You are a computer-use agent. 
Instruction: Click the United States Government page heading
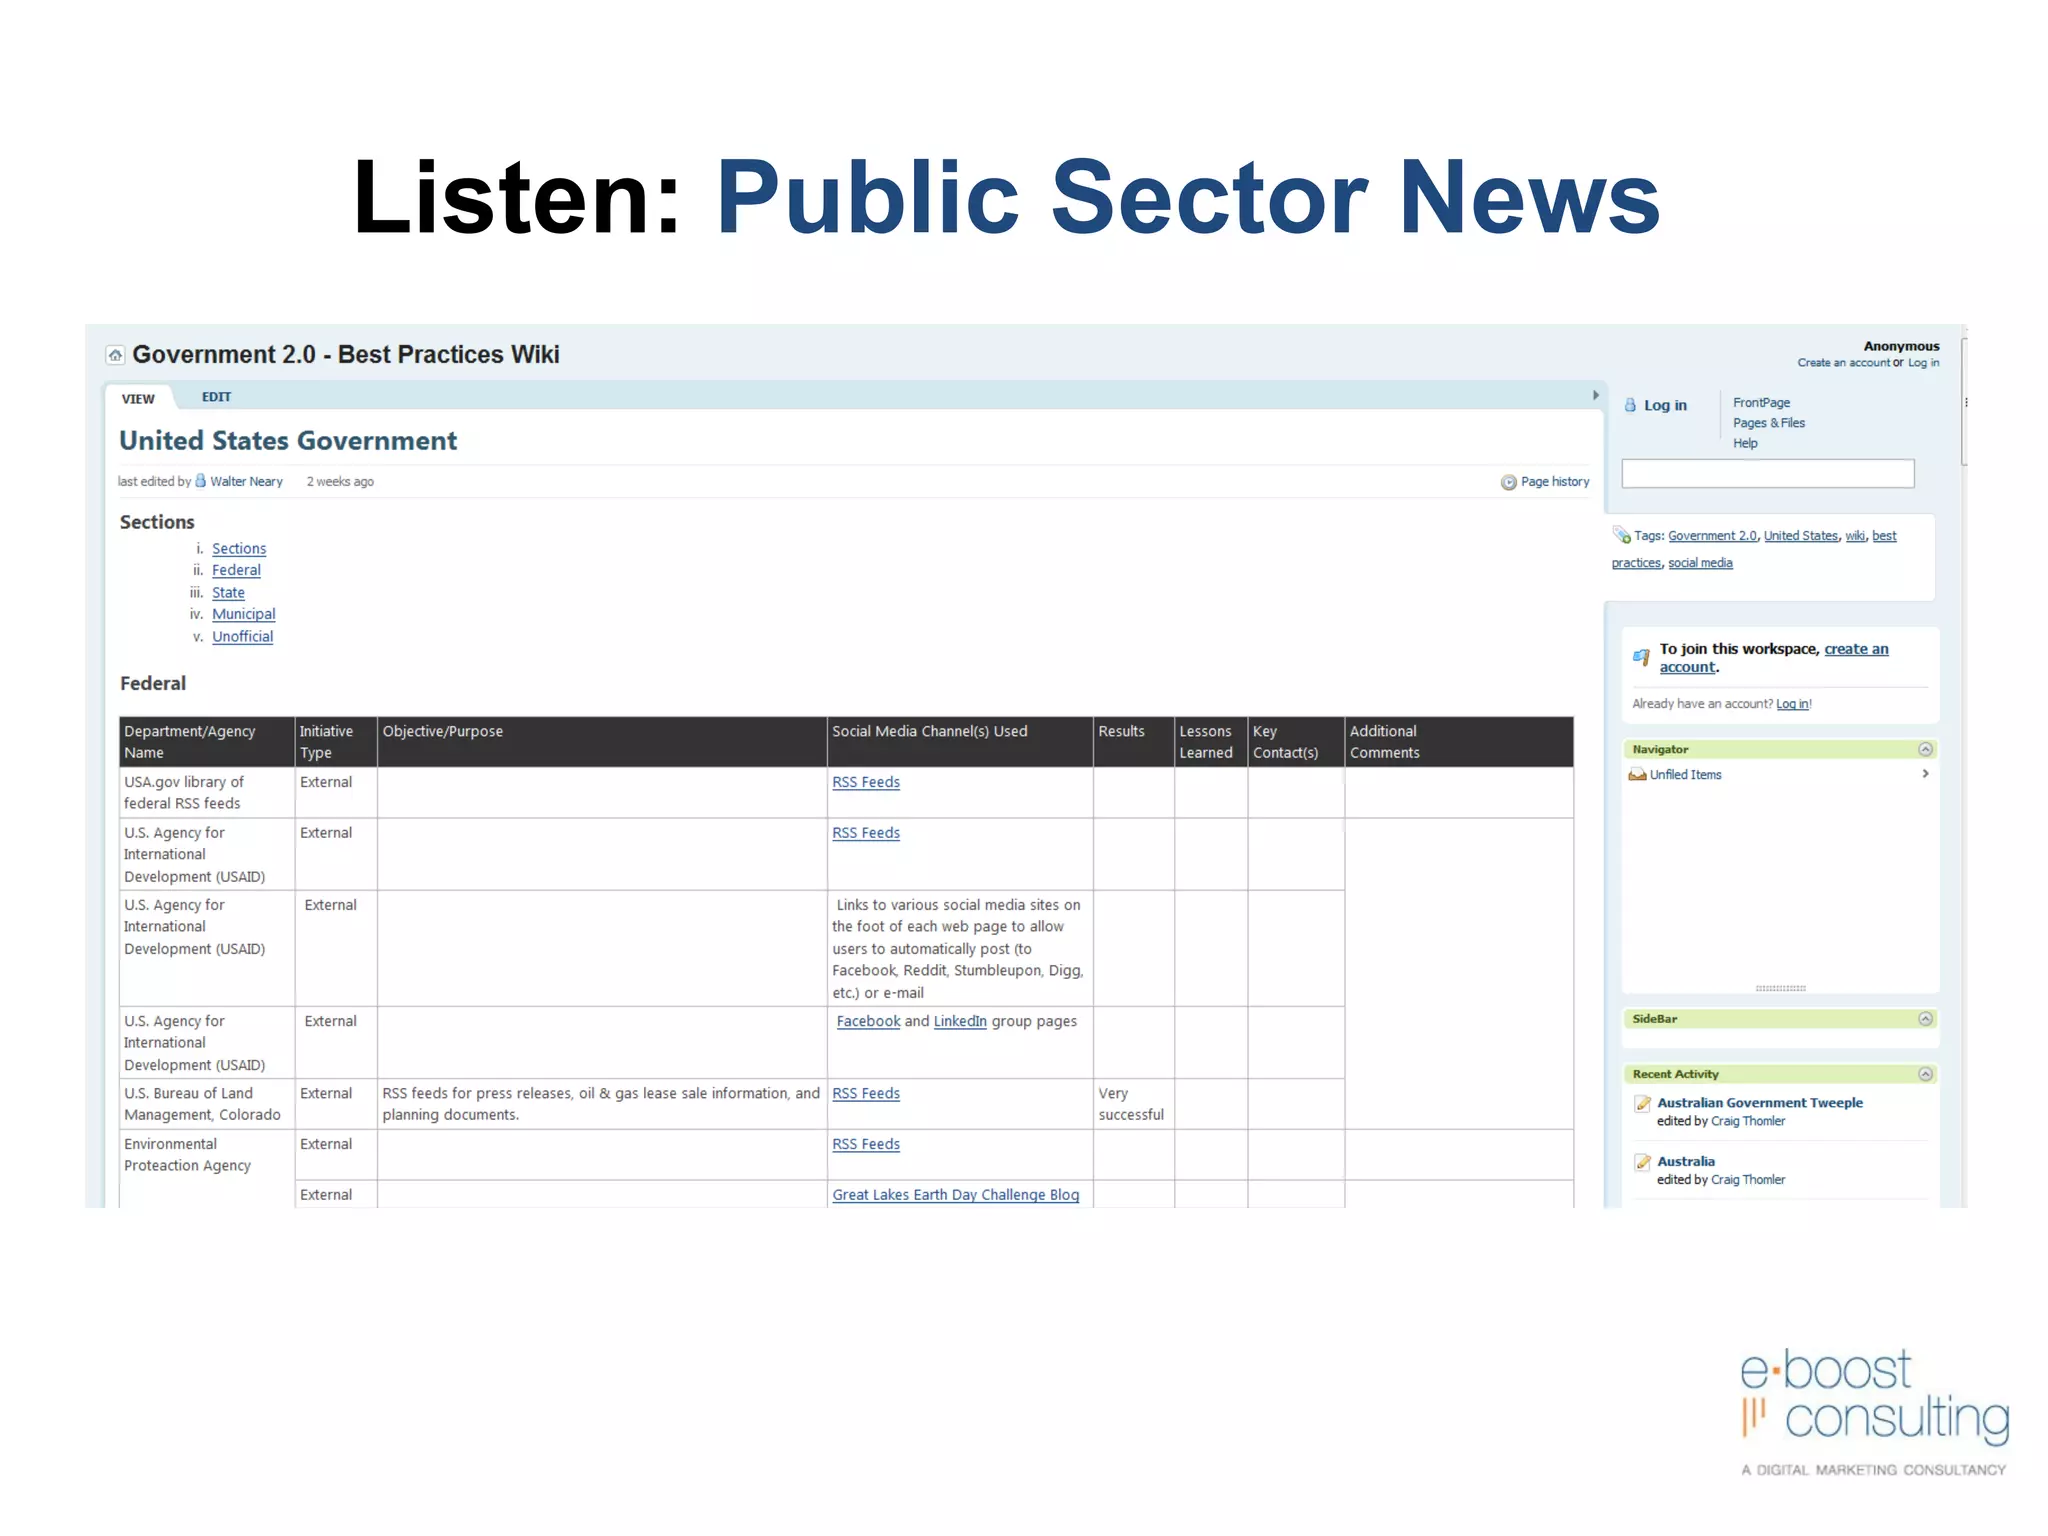(288, 441)
